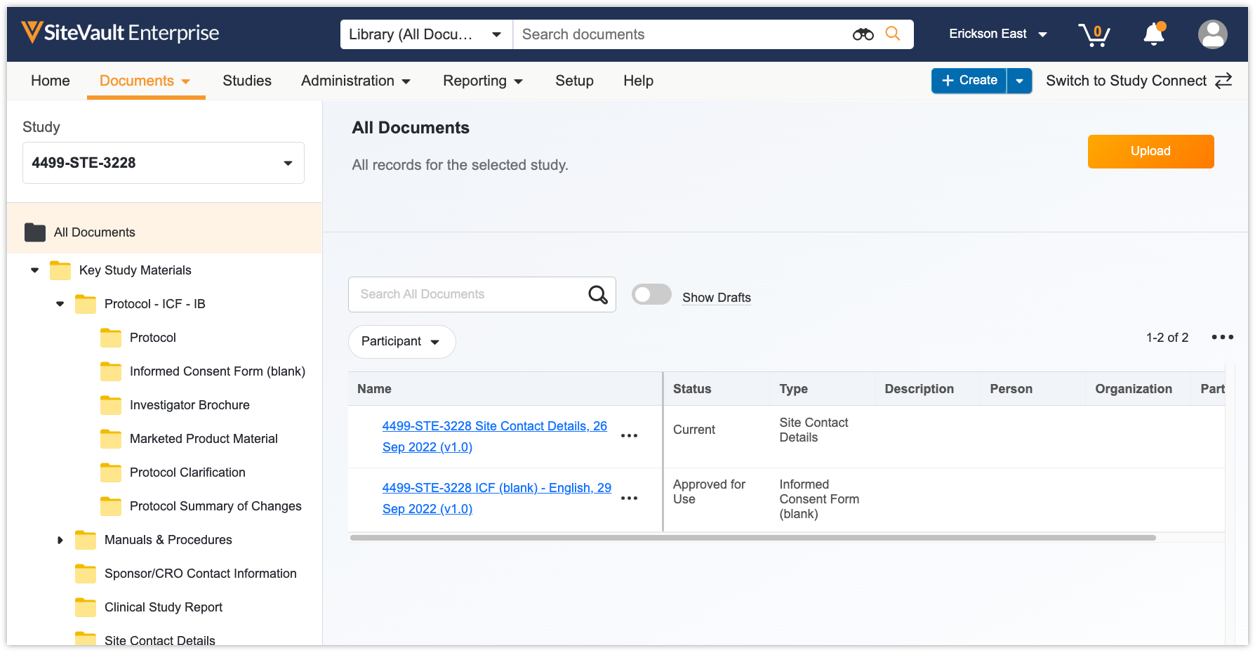Open the Erickson East site dropdown
This screenshot has width=1255, height=652.
[x=998, y=34]
